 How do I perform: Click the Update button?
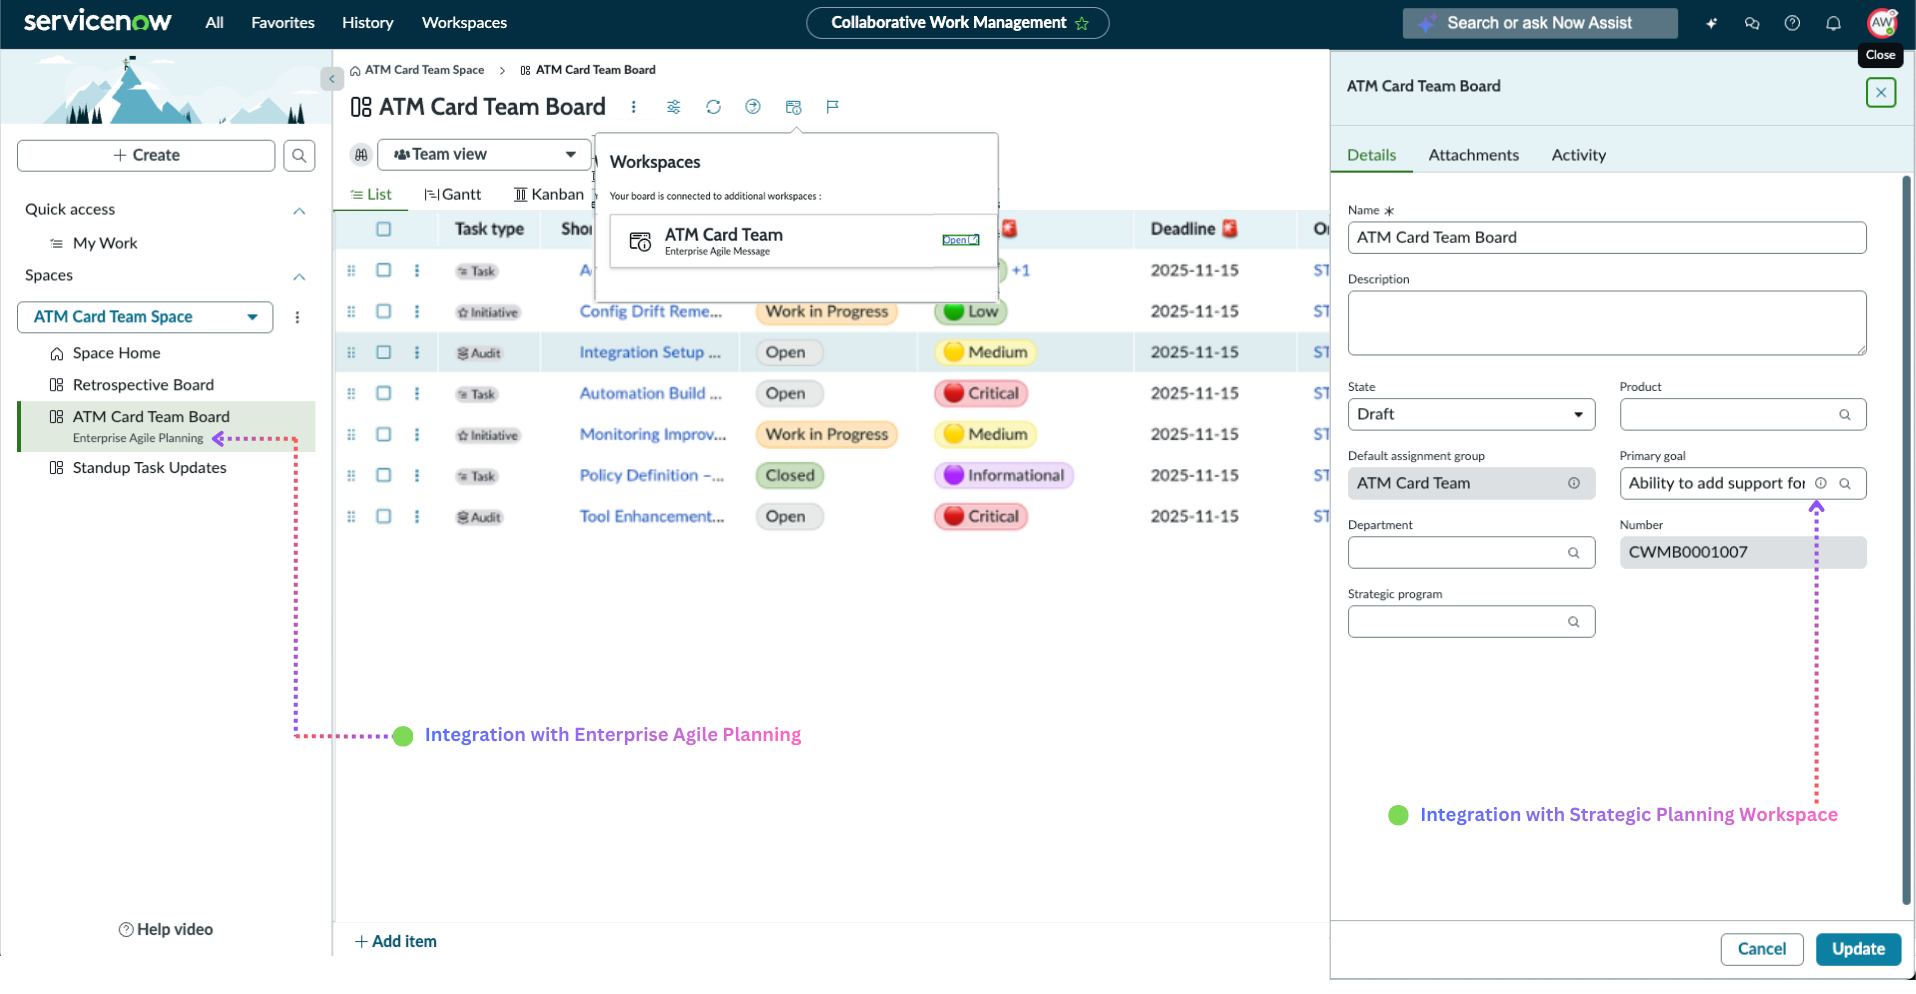coord(1857,949)
